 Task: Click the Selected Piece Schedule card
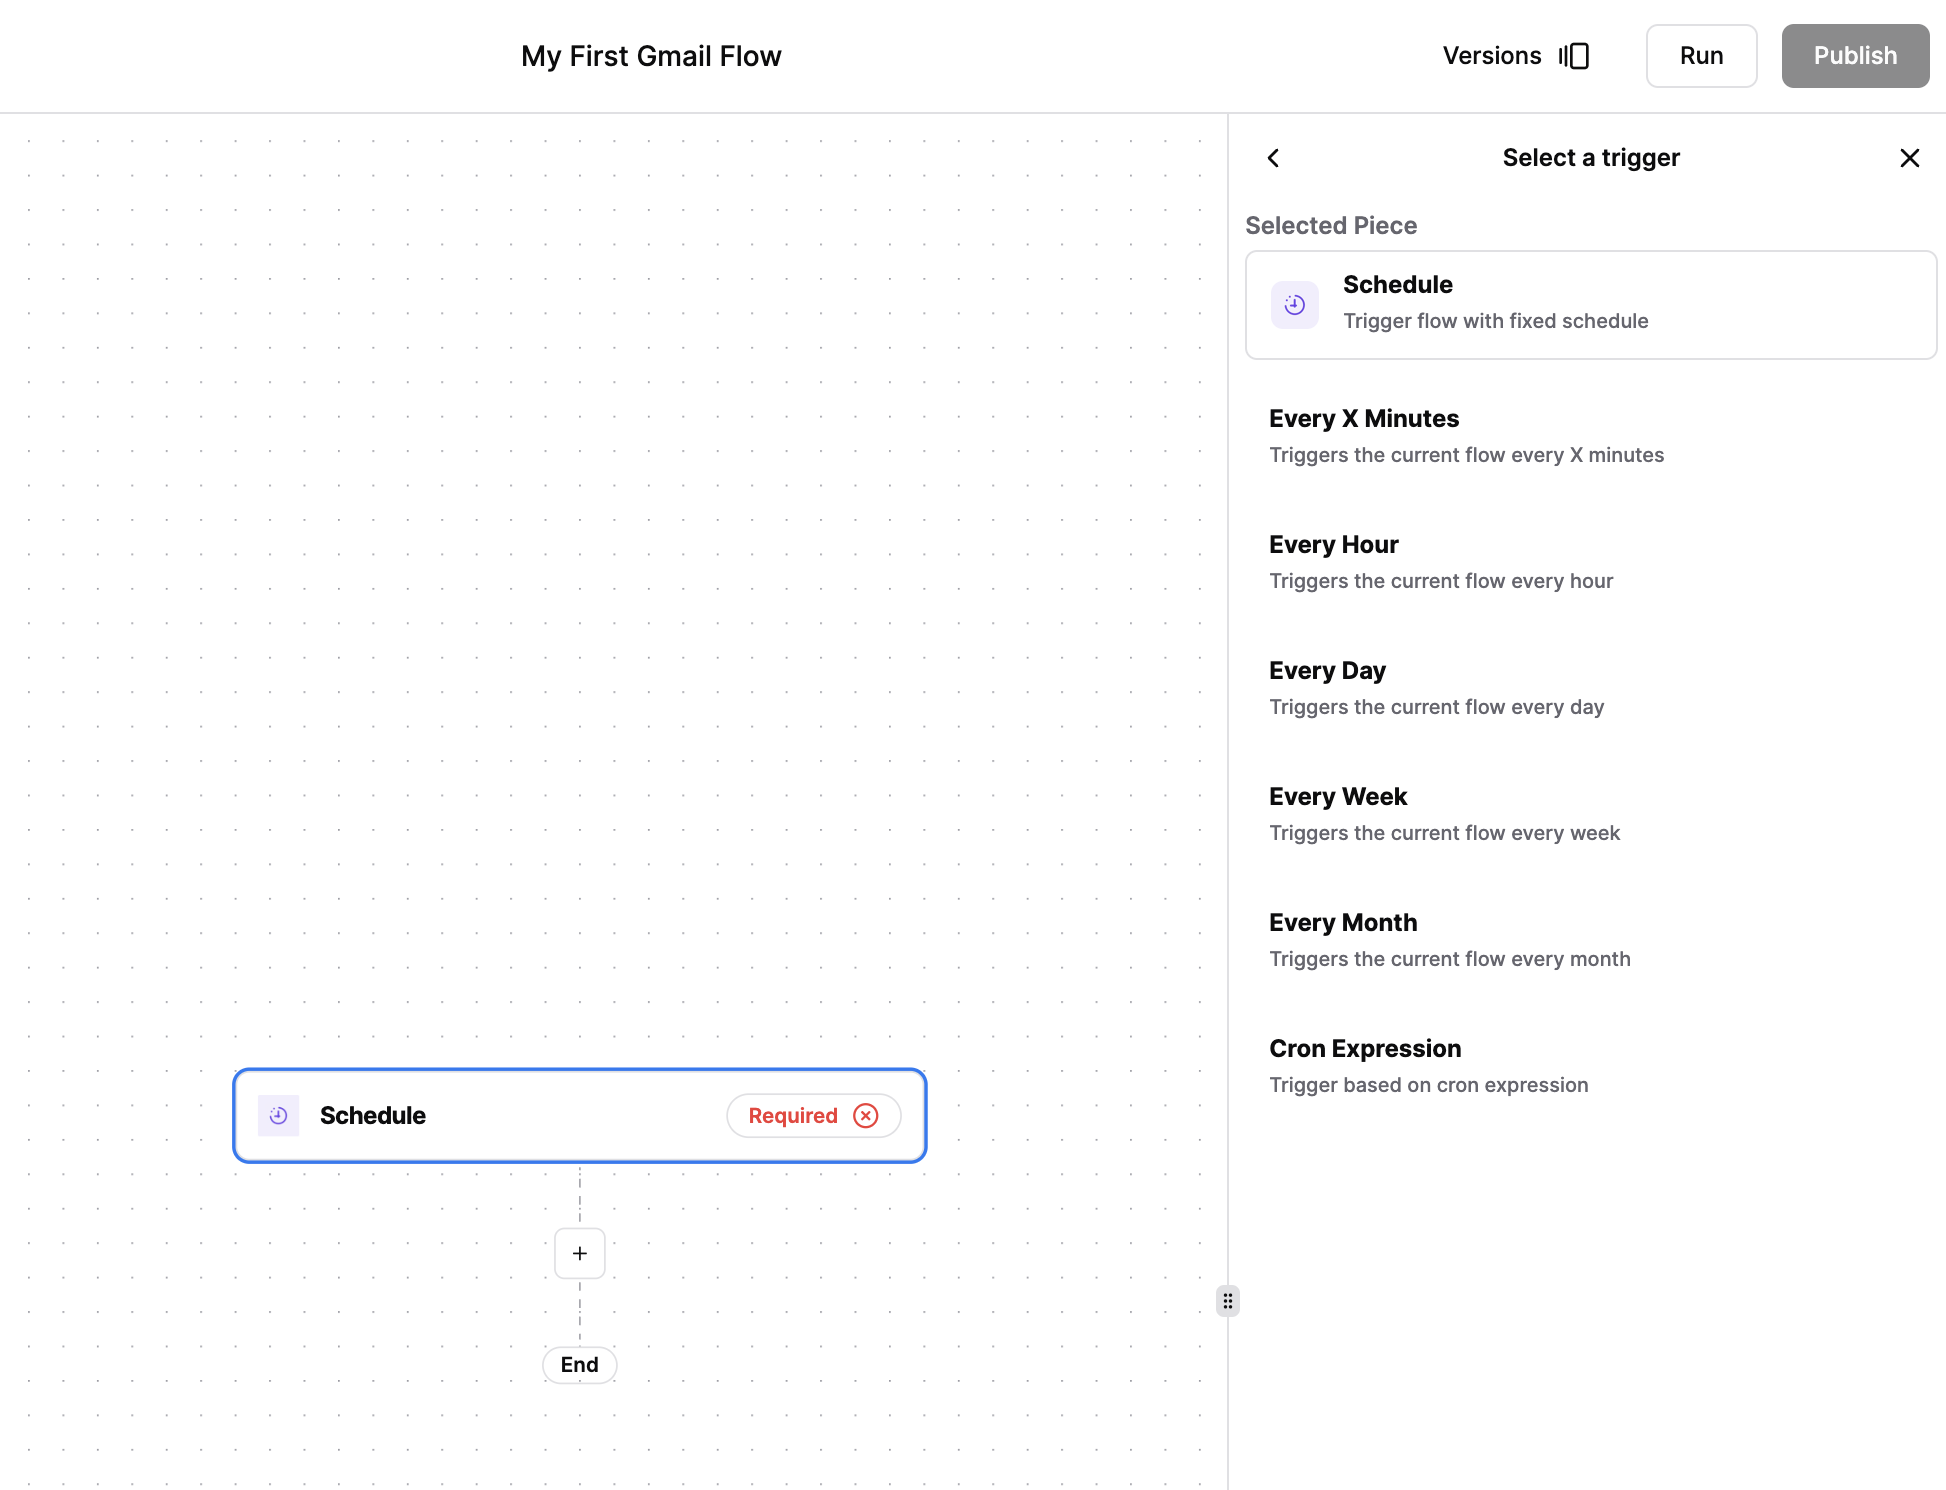[1591, 305]
